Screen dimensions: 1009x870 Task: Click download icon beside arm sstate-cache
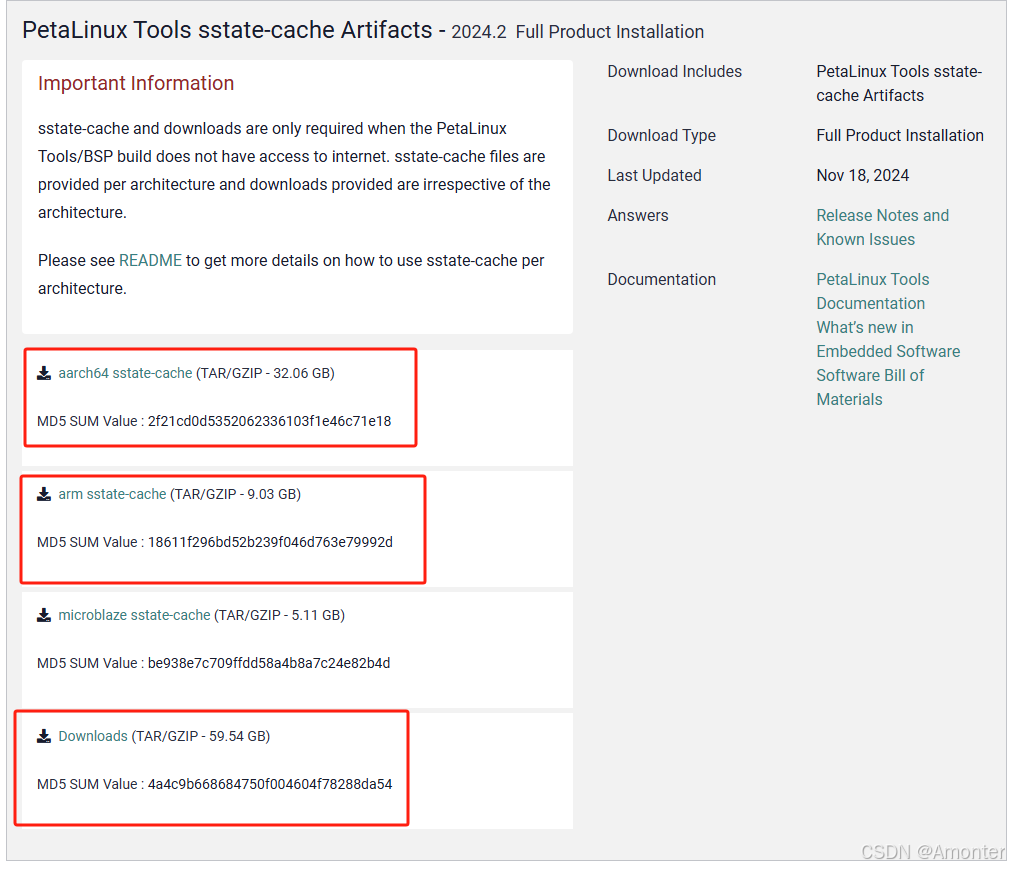click(44, 494)
